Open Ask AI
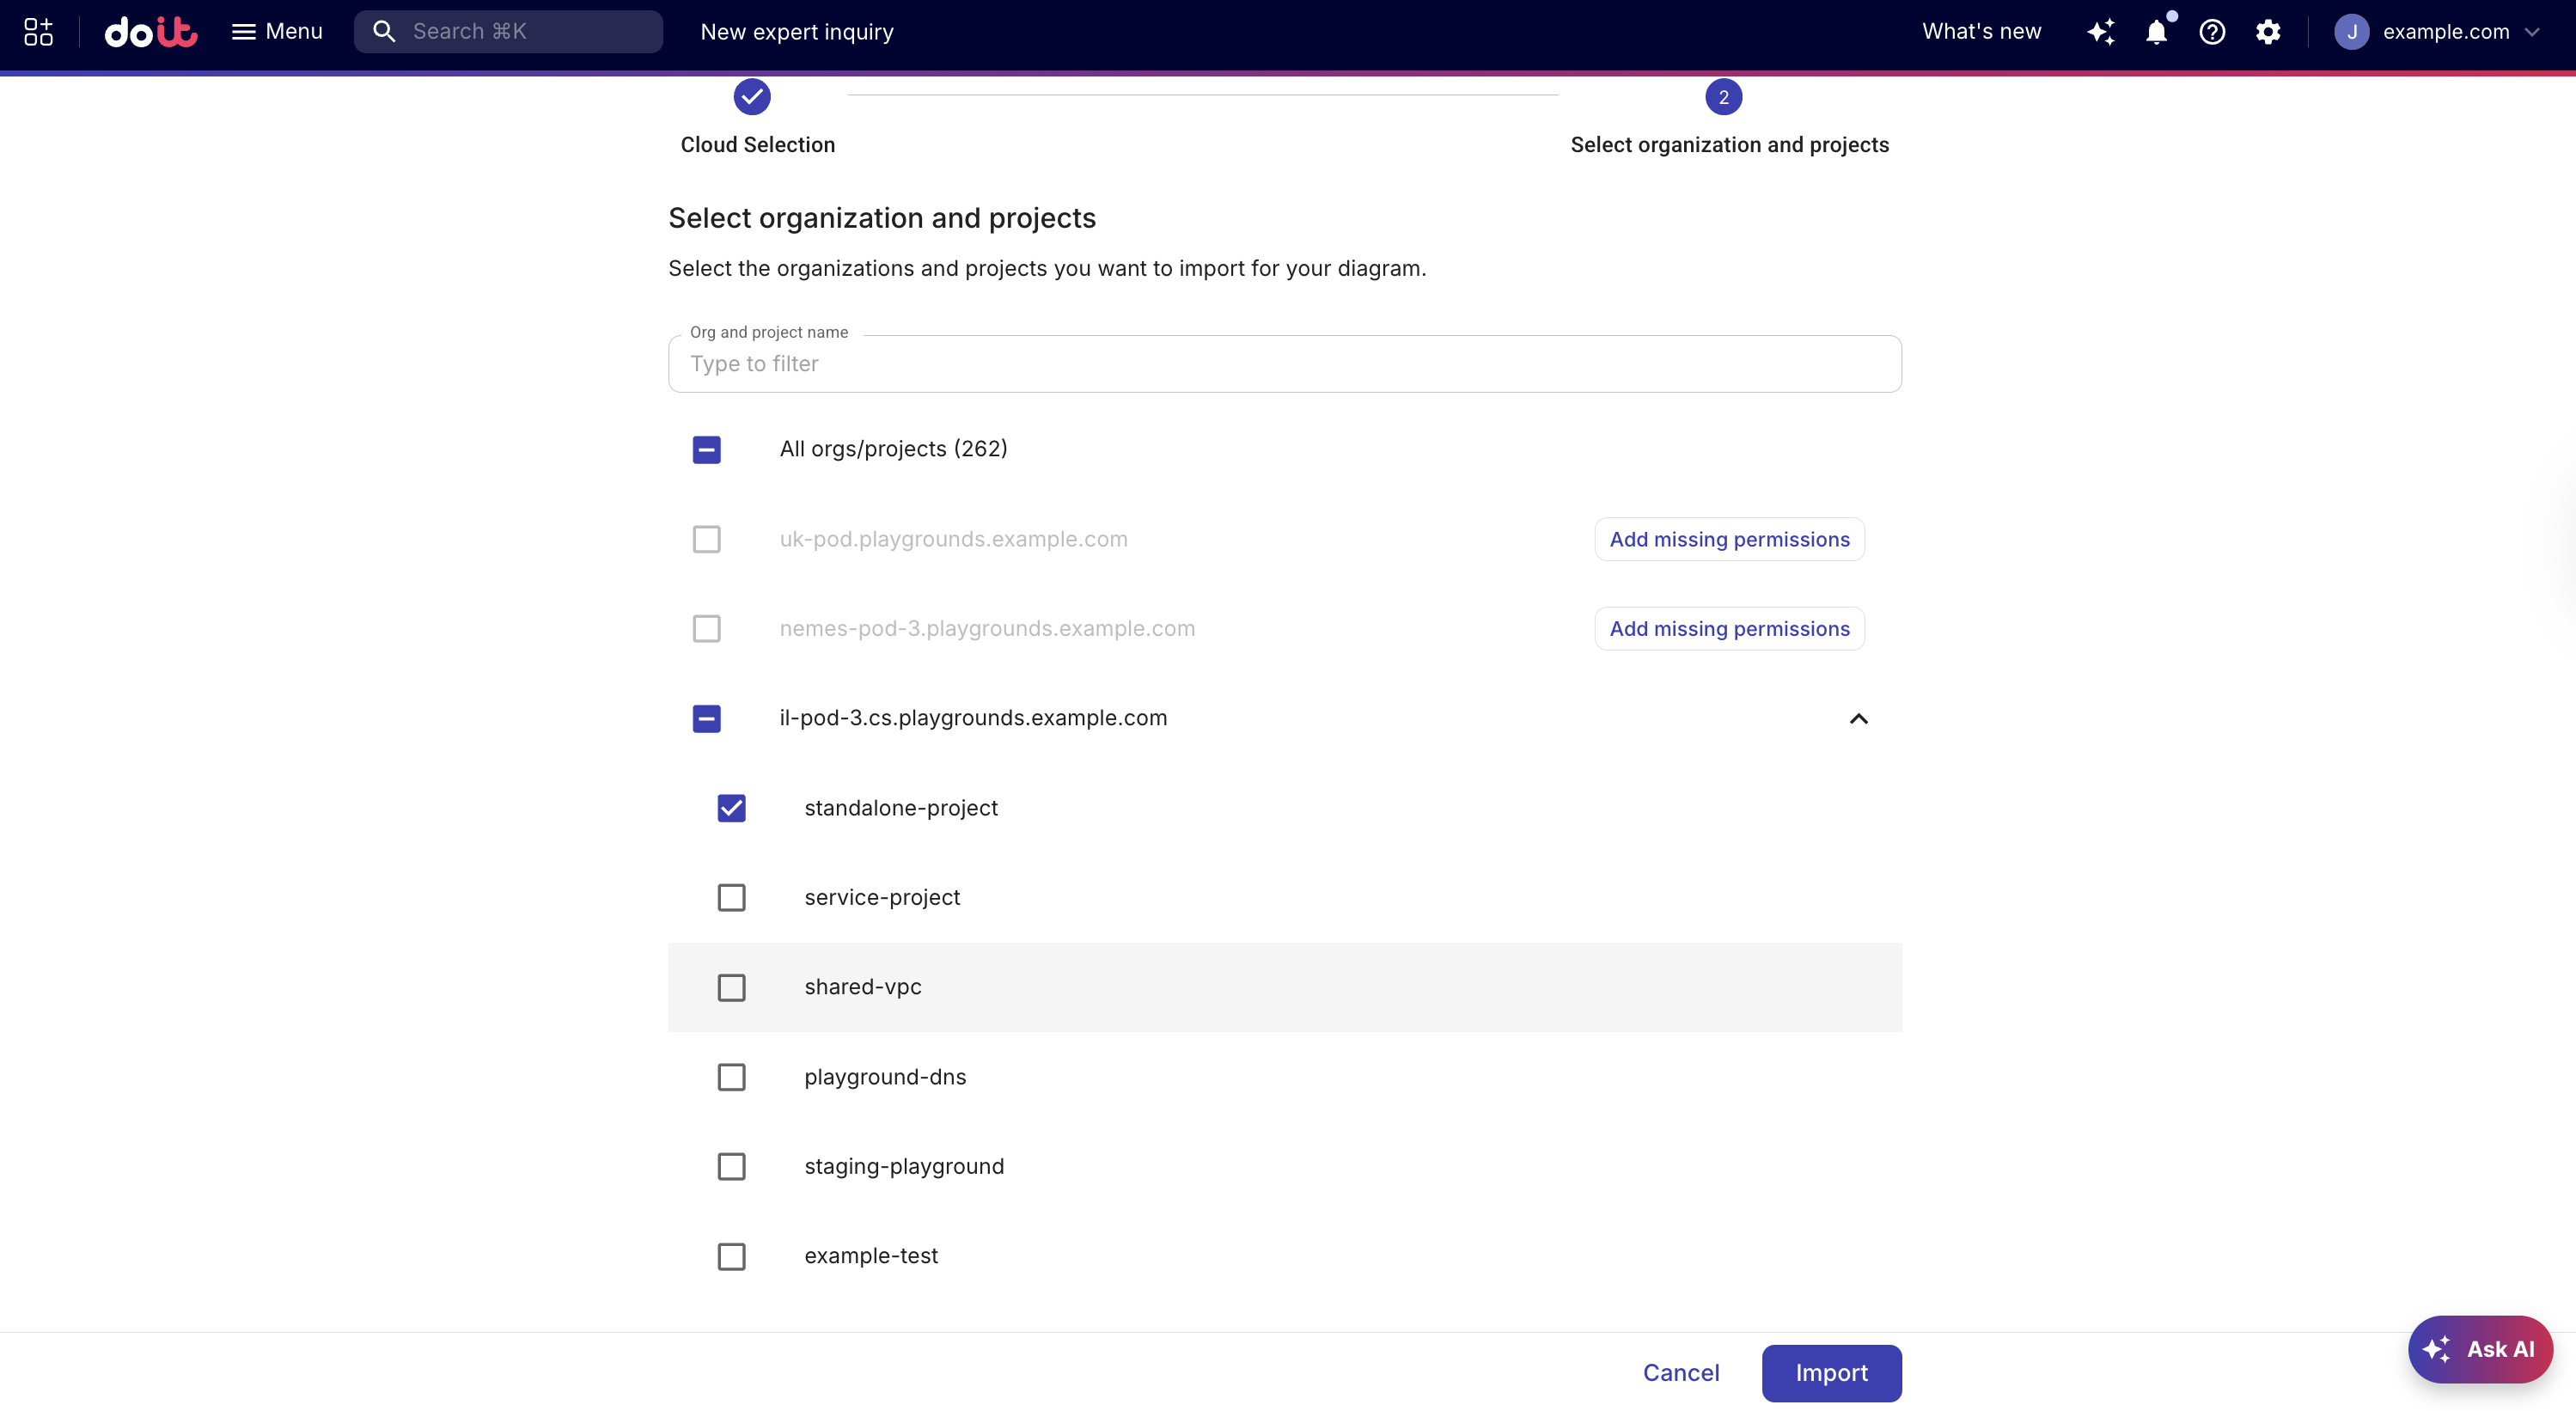The width and height of the screenshot is (2576, 1411). pyautogui.click(x=2481, y=1348)
